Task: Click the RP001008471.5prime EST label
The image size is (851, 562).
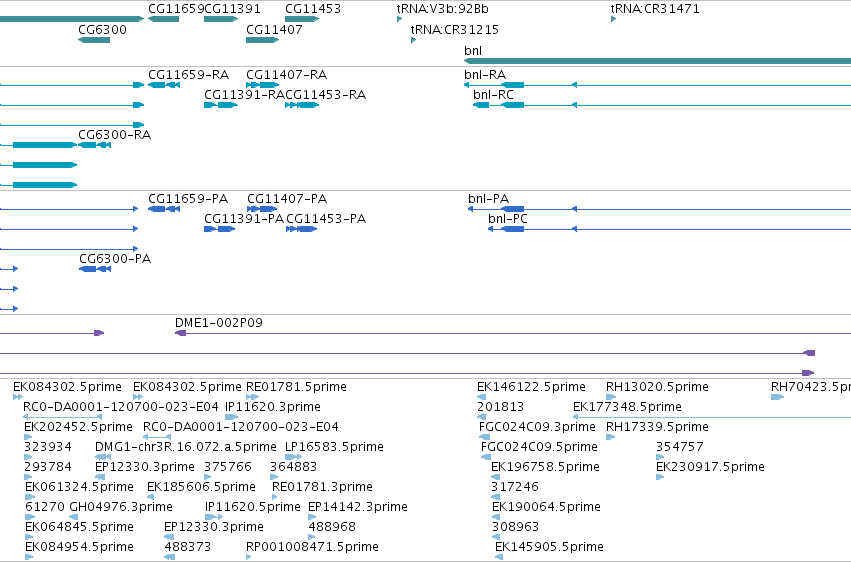Action: [x=313, y=547]
